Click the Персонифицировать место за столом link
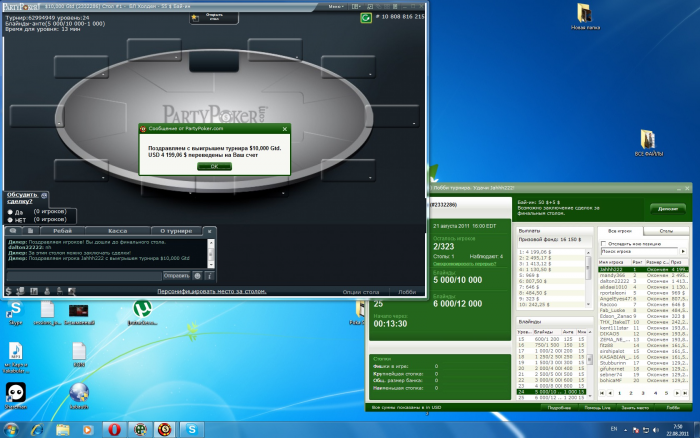Screen dimensions: 700x438 [x=212, y=292]
